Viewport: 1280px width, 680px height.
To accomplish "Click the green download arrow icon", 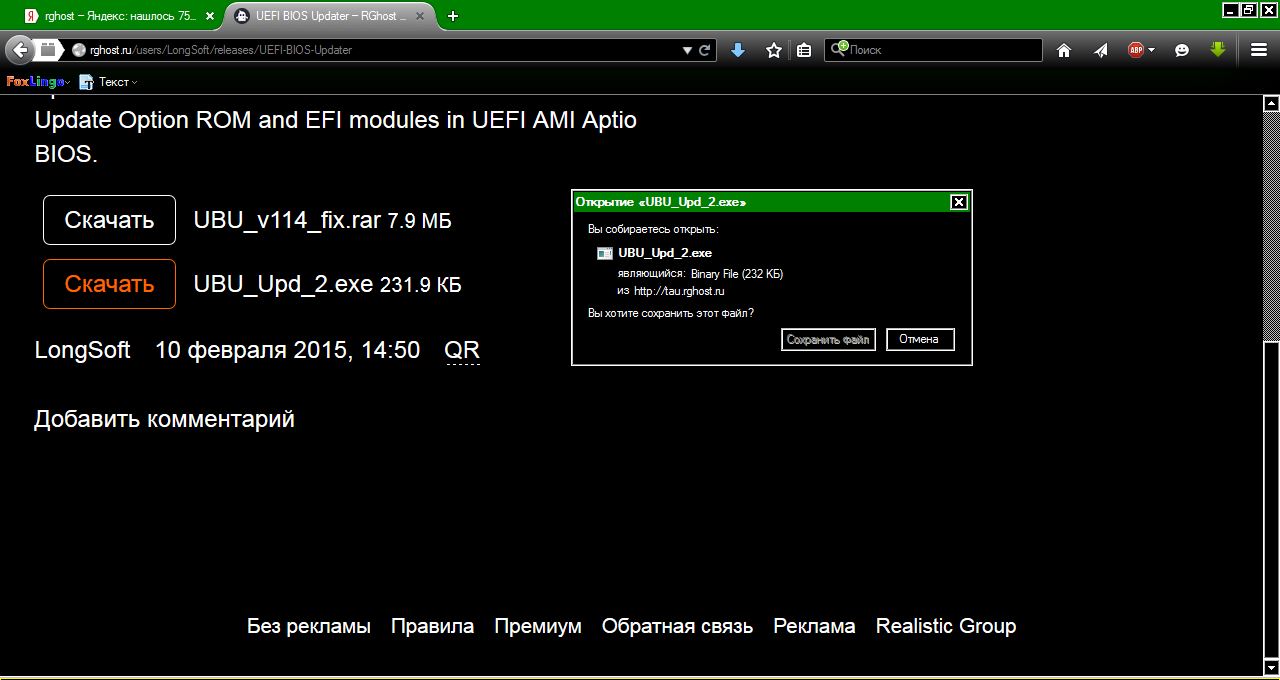I will 1218,50.
